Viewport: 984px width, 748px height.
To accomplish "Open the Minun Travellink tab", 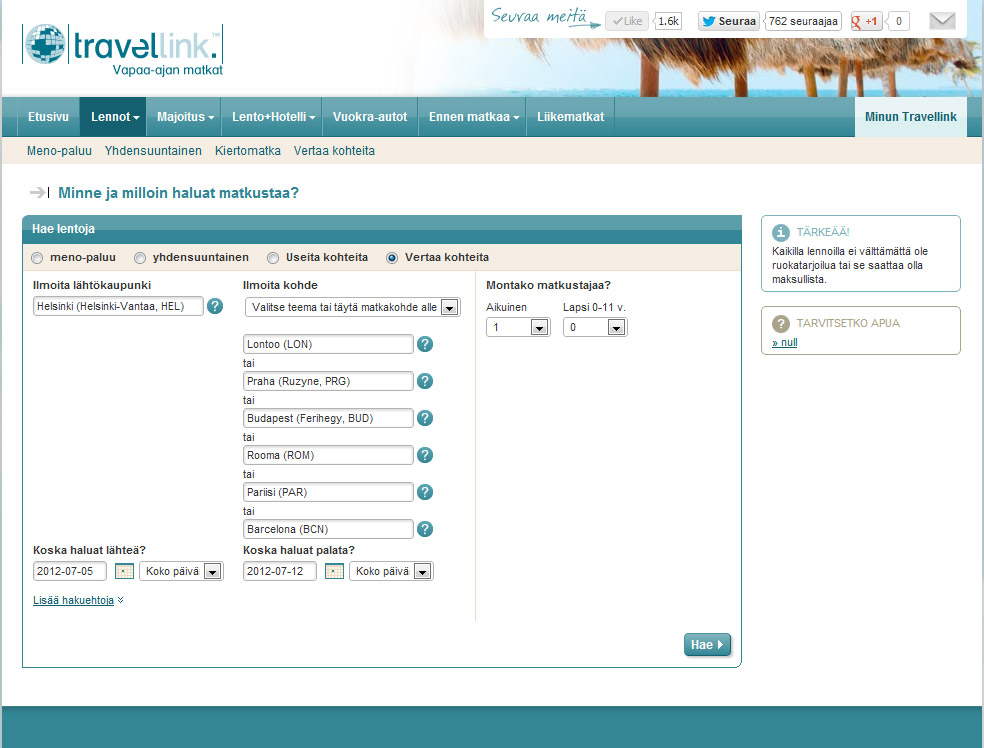I will coord(910,117).
